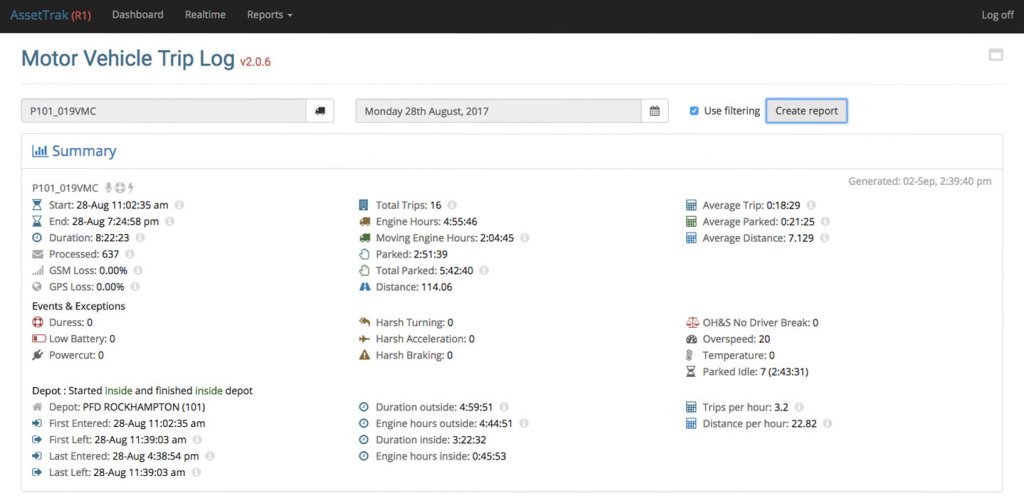Click the AssetTrak brand logo link
The height and width of the screenshot is (503, 1024).
50,15
